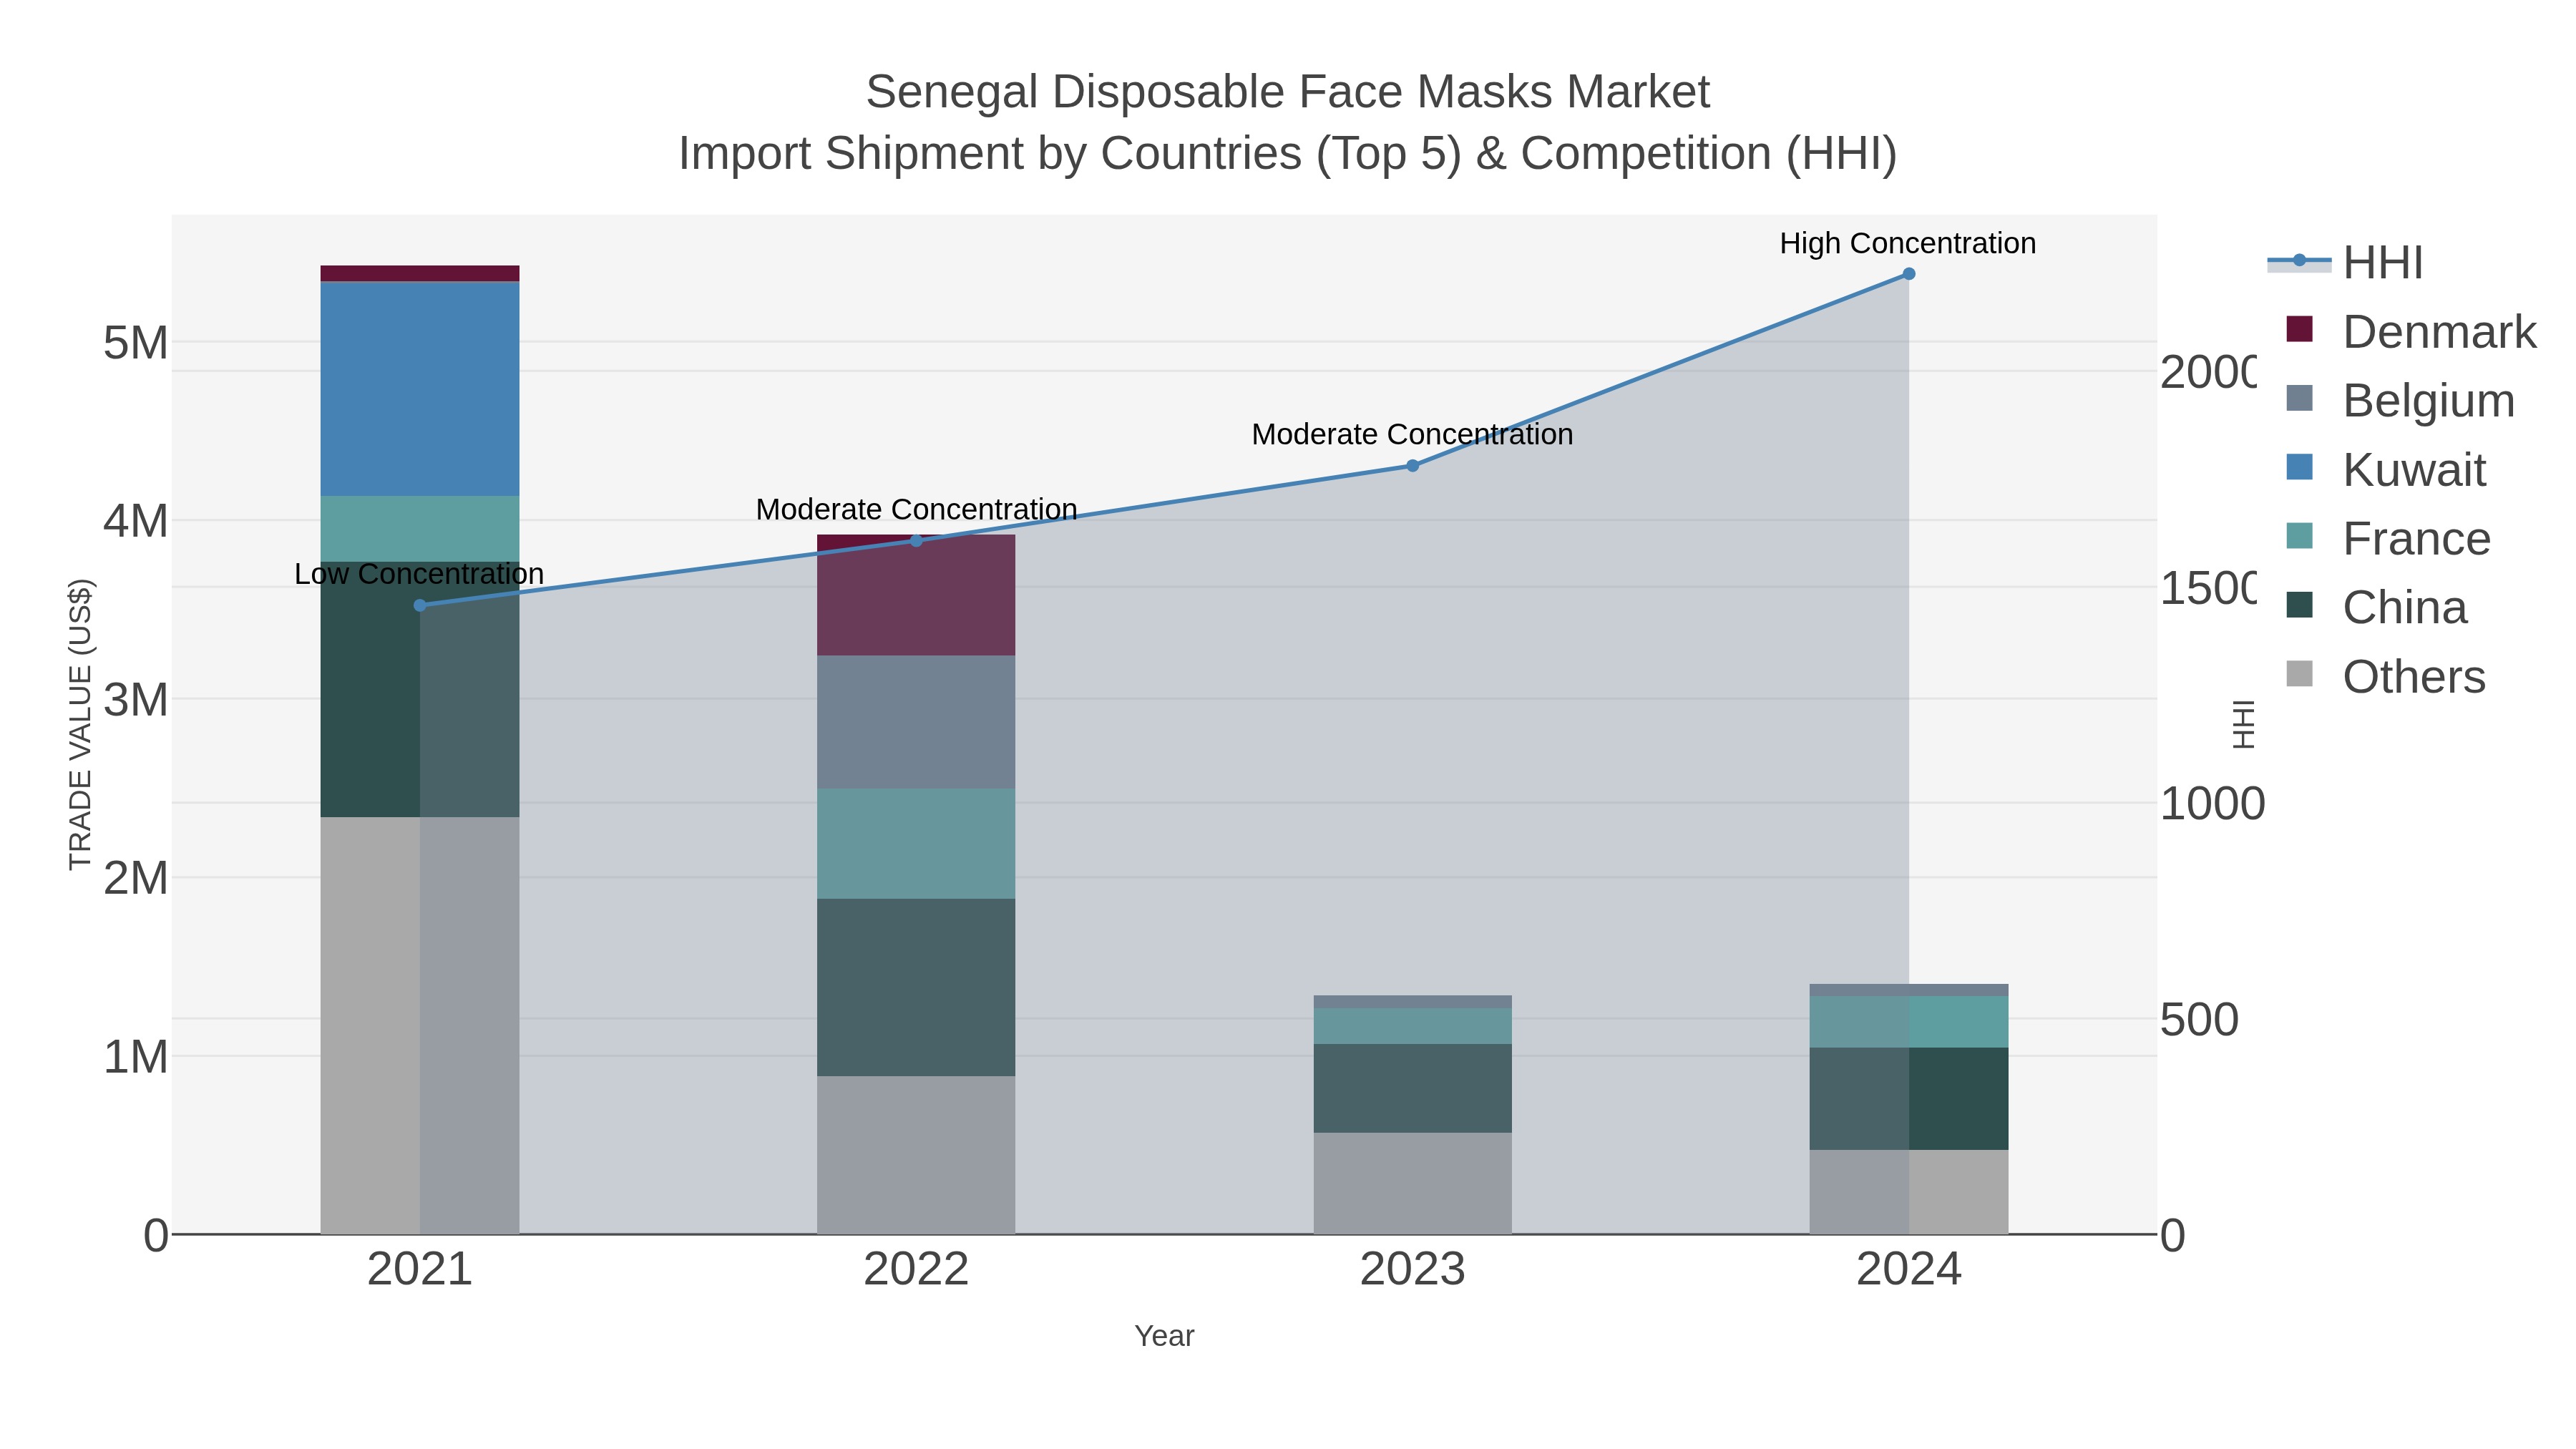
Task: Click the 5M tick label
Action: pyautogui.click(x=136, y=343)
